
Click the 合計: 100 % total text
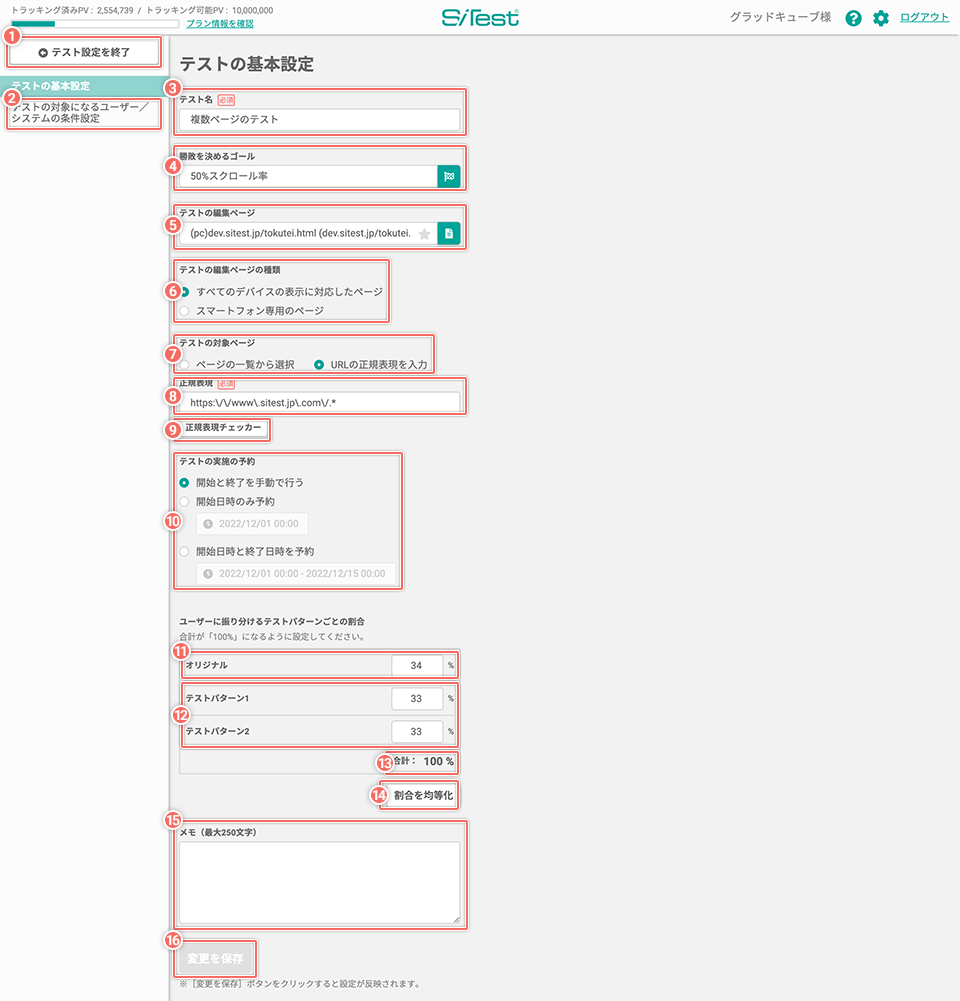pyautogui.click(x=423, y=761)
